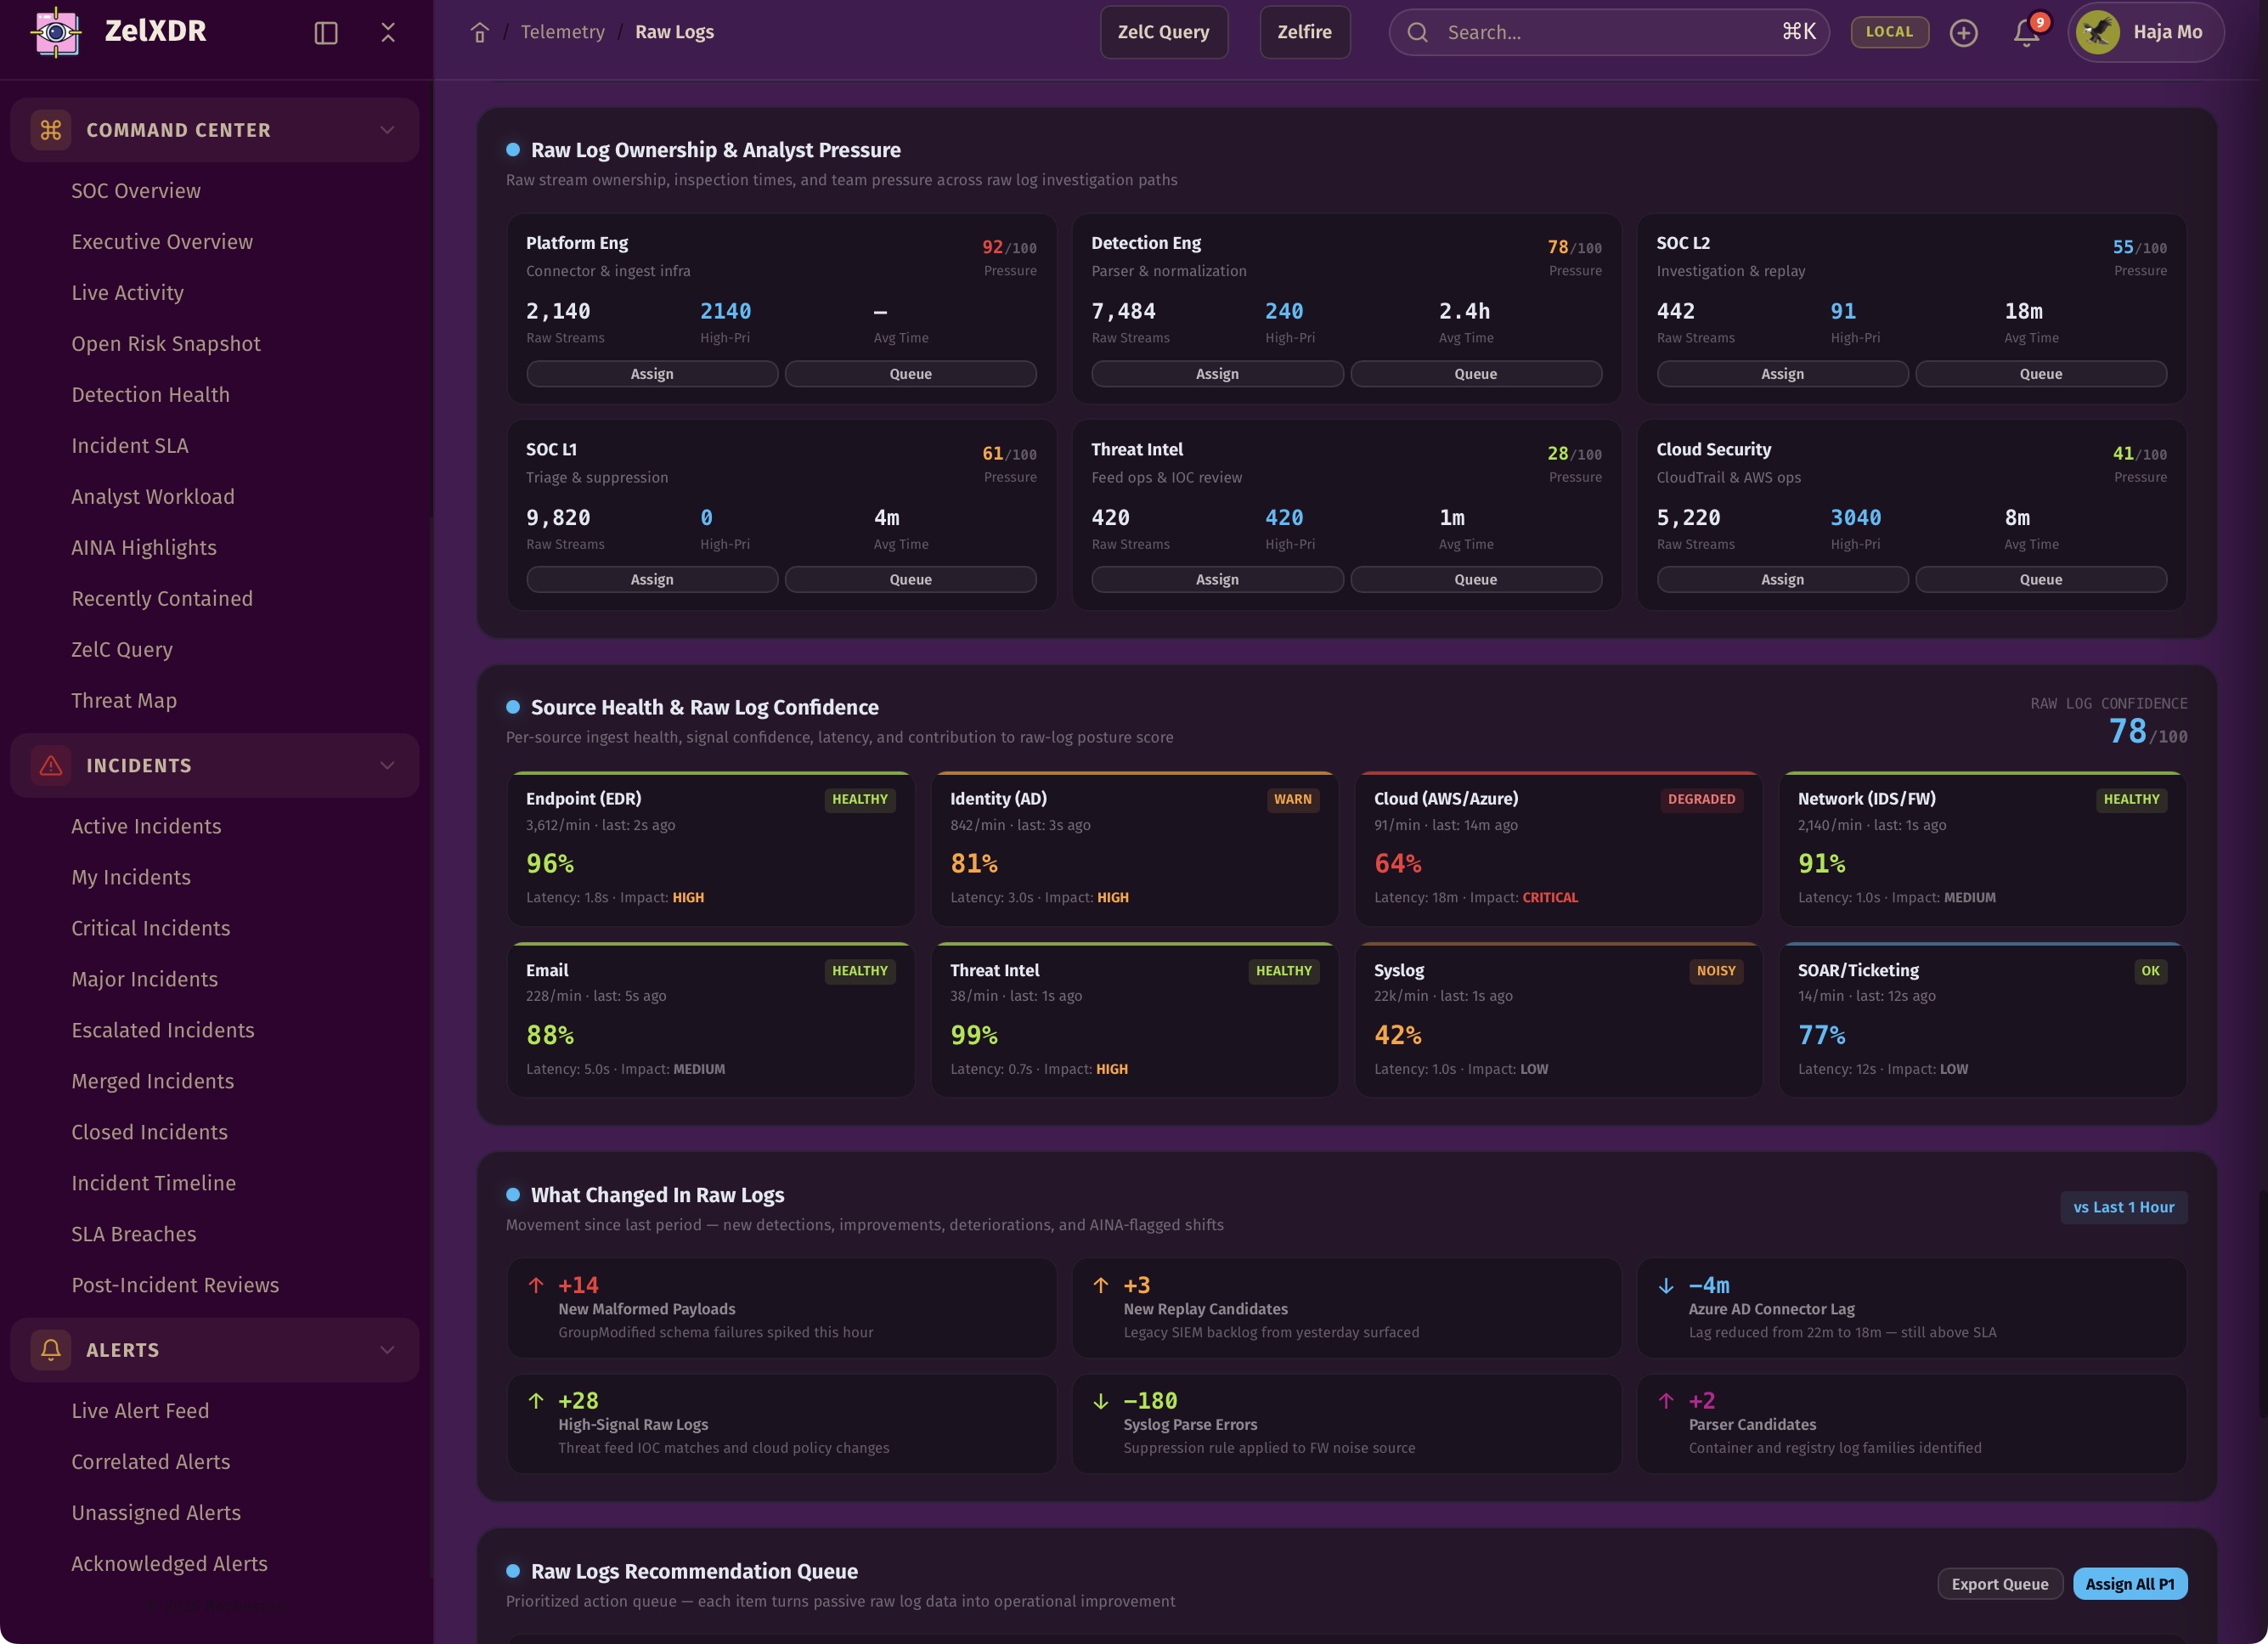Viewport: 2268px width, 1644px height.
Task: Toggle the sidebar panel layout icon
Action: (x=326, y=33)
